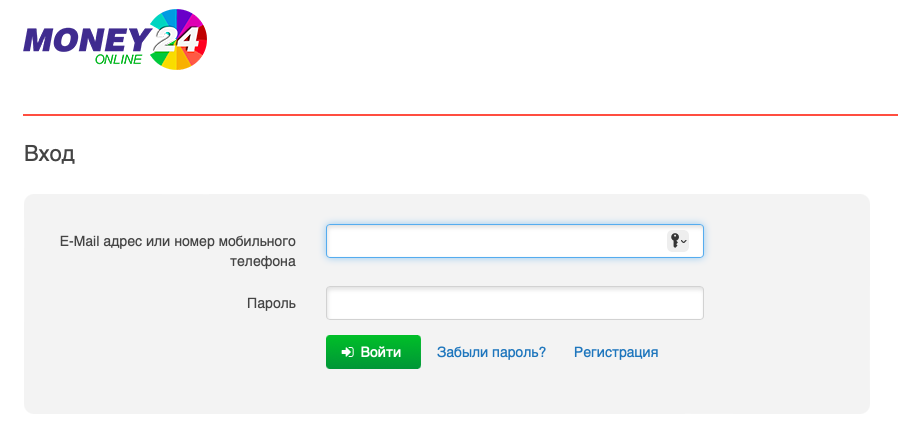Go to the Регистрация link

click(x=616, y=352)
